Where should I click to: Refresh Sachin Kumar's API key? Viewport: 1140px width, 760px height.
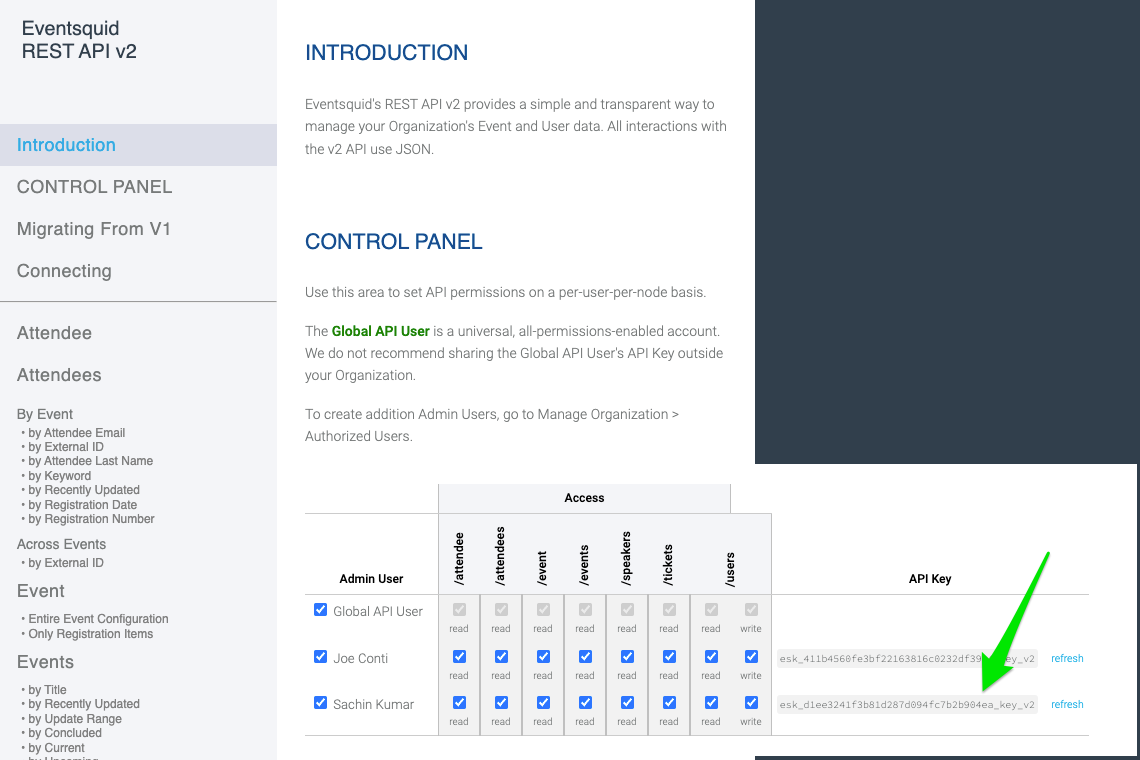point(1067,704)
